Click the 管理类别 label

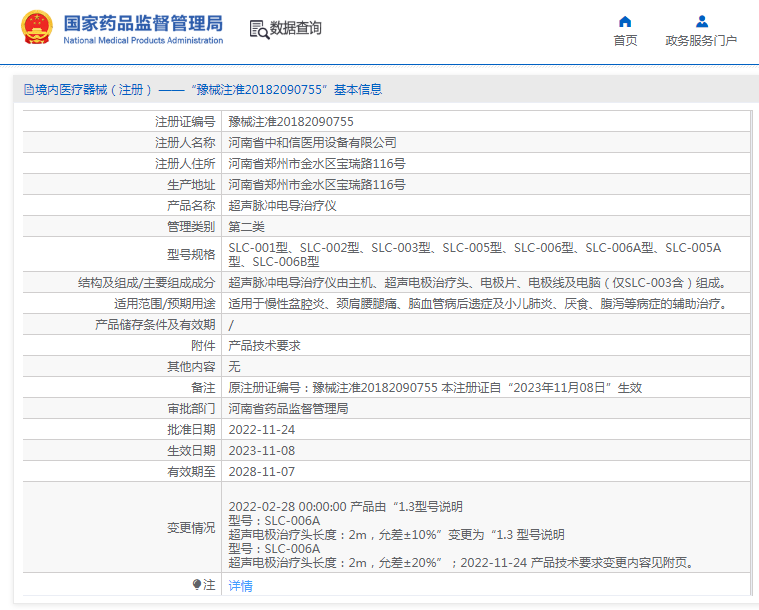(x=191, y=227)
